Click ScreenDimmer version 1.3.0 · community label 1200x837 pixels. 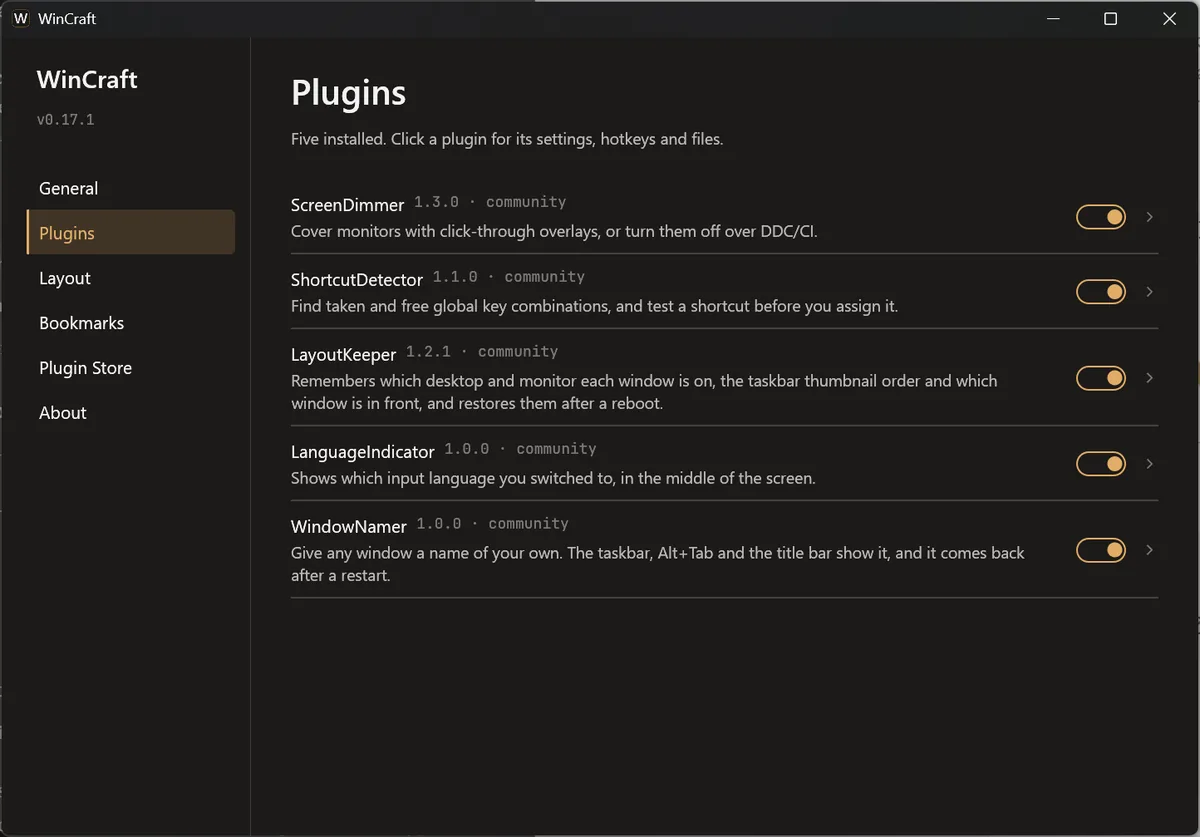490,202
